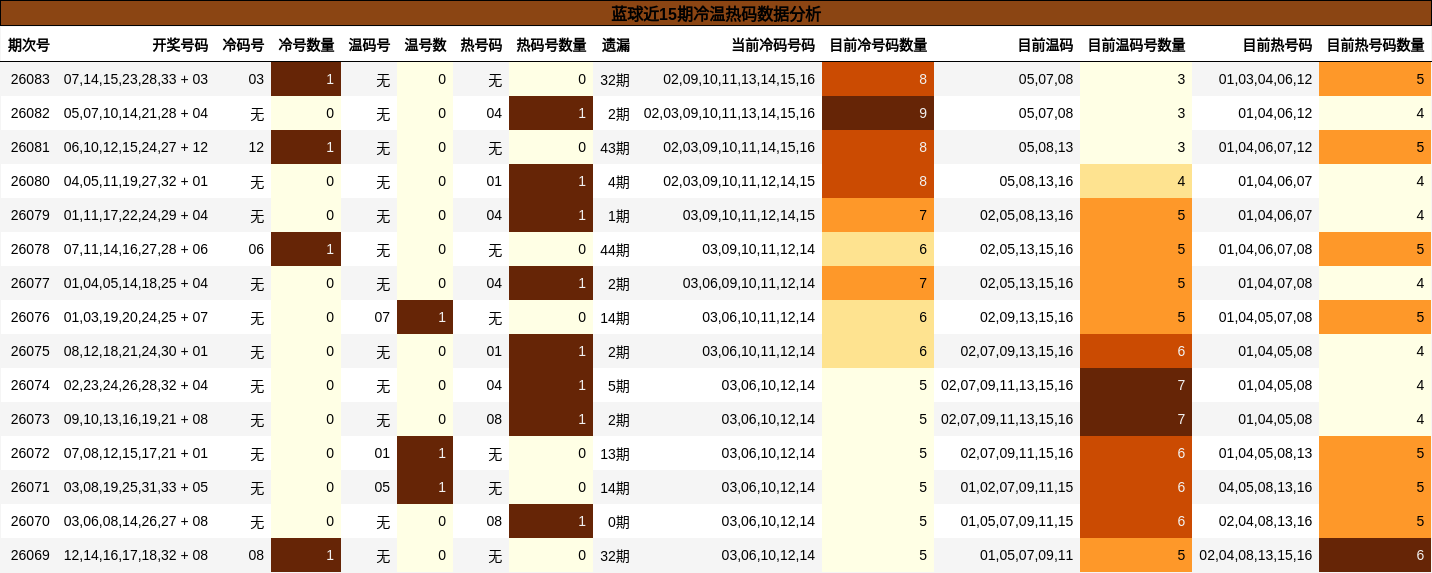Click the yellow warm count 4 cell in row 26080
Viewport: 1432px width, 573px height.
[1136, 181]
